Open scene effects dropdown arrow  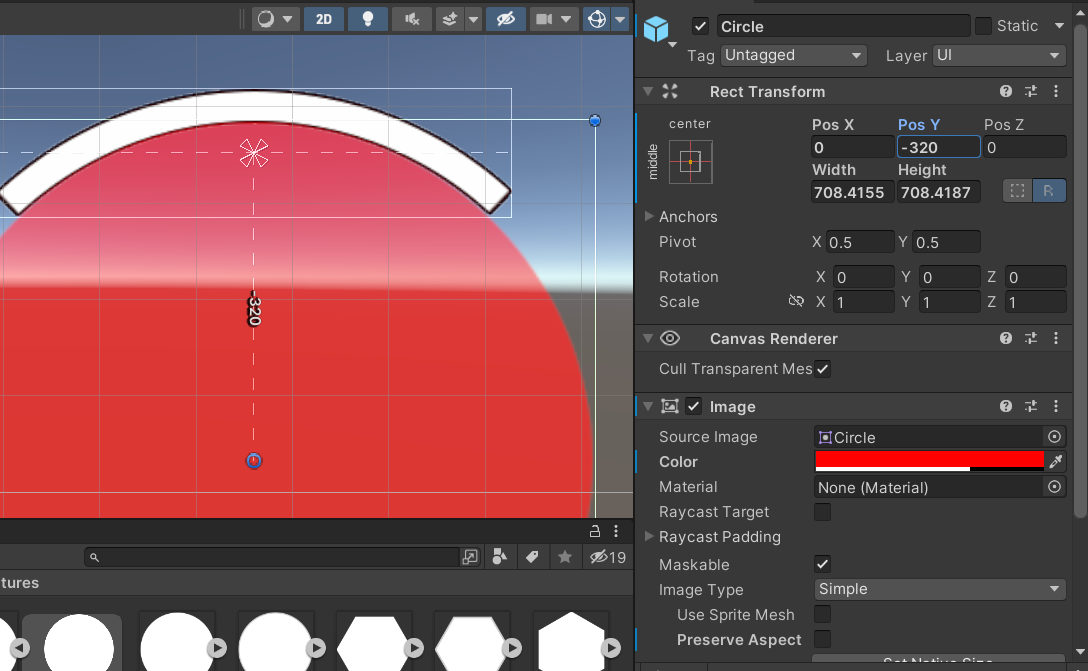[x=473, y=19]
